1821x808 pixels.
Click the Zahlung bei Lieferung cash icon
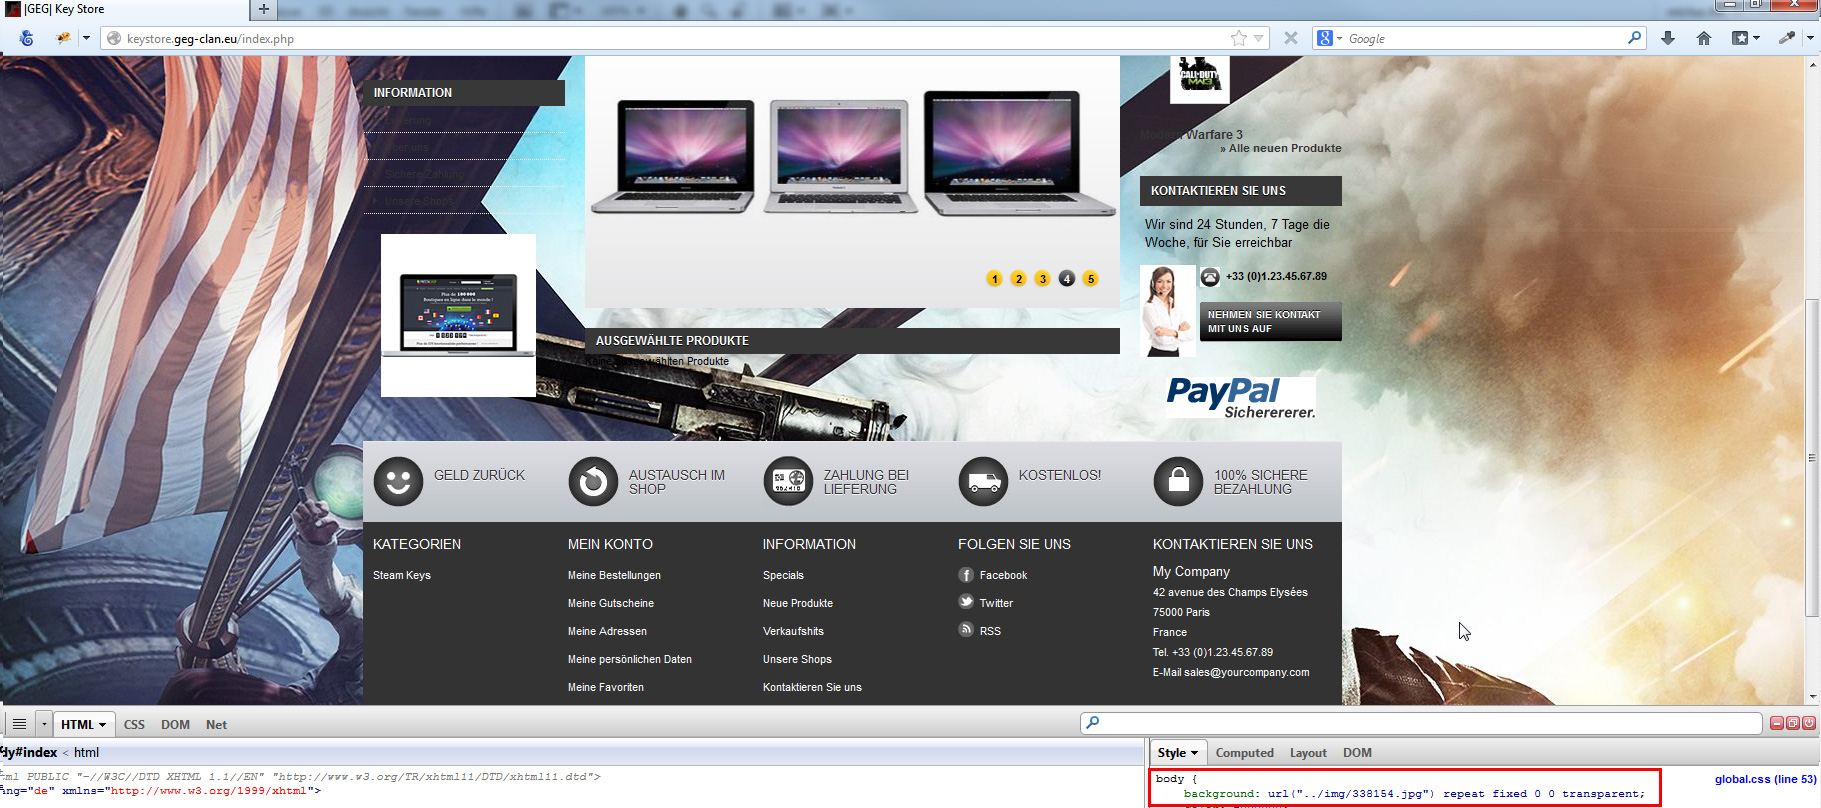click(x=788, y=482)
